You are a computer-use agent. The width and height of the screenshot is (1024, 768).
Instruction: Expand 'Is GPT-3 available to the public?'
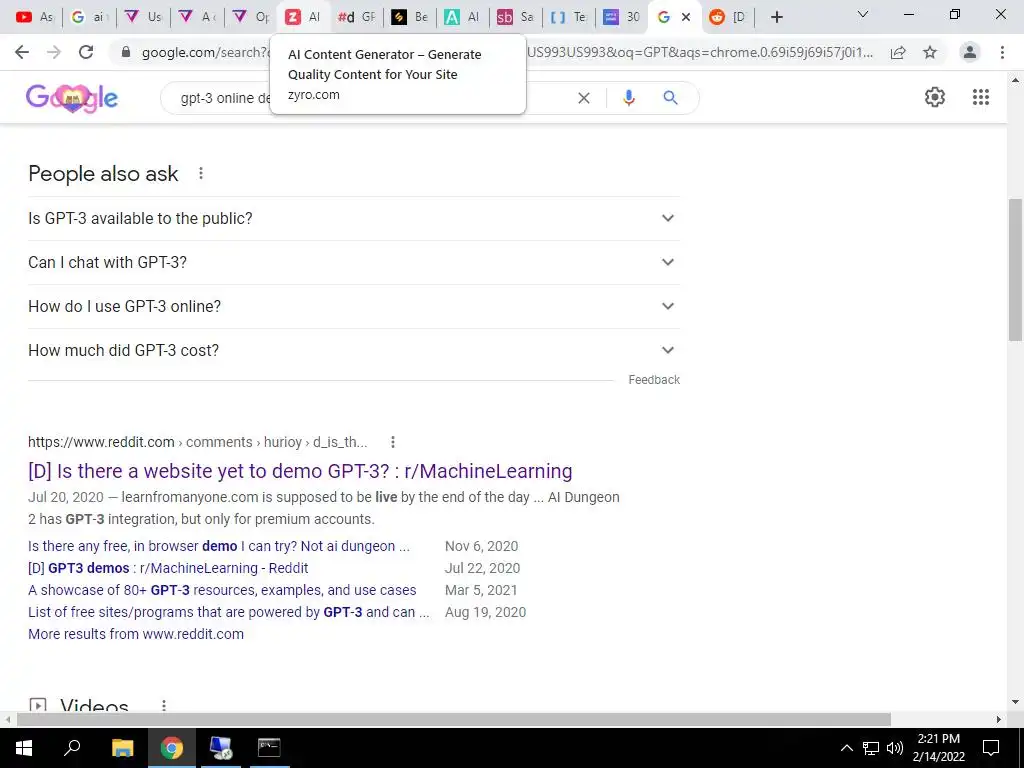354,218
